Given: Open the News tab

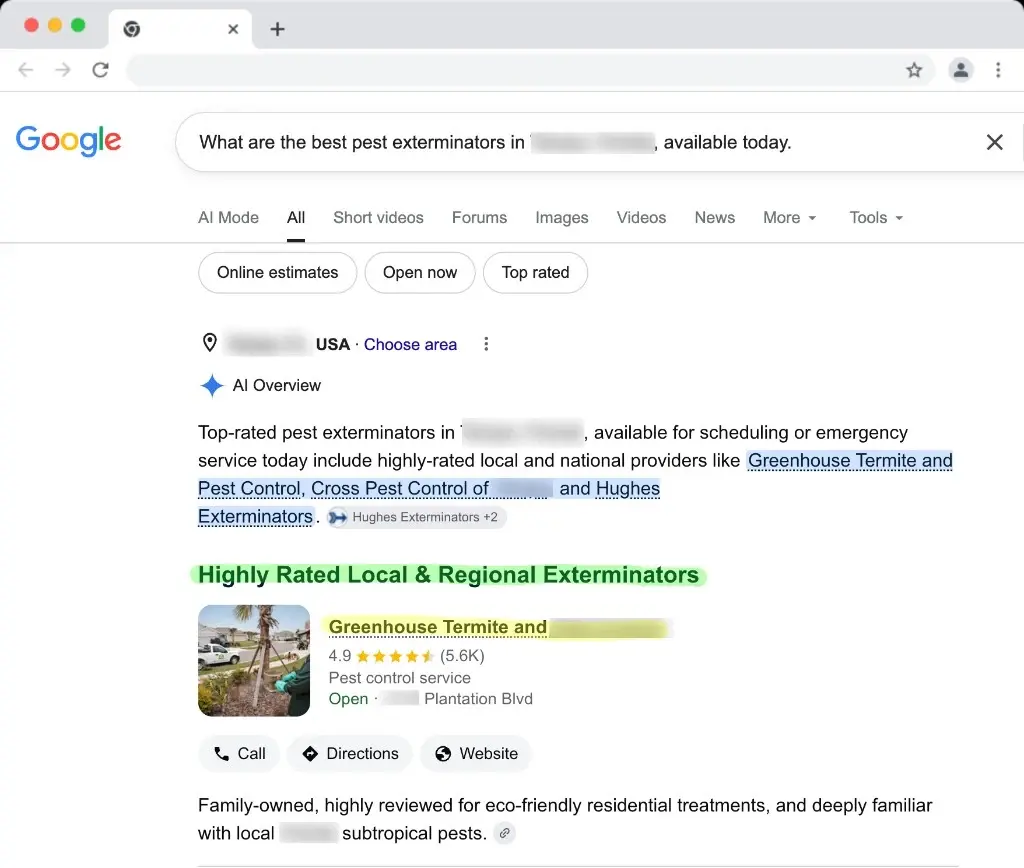Looking at the screenshot, I should click(x=714, y=217).
